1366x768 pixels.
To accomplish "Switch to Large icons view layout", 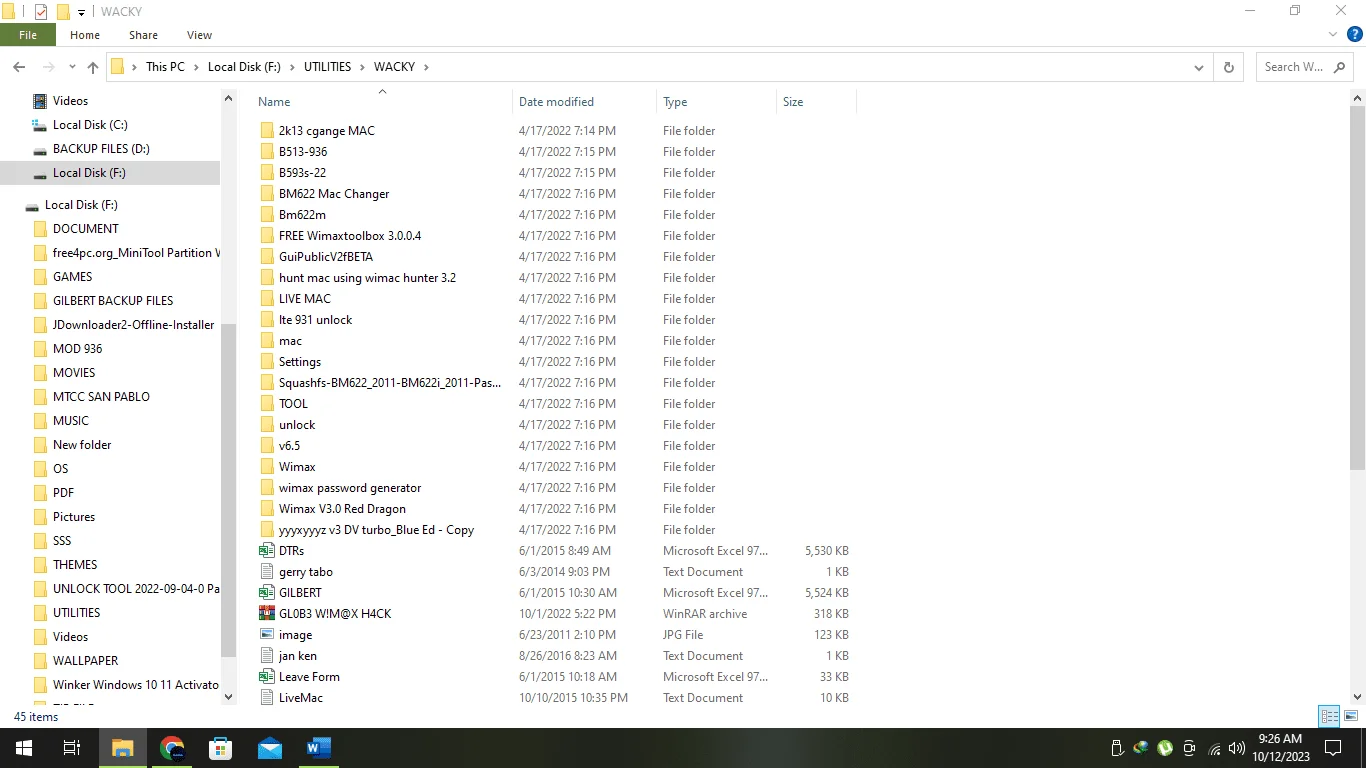I will pos(1350,716).
